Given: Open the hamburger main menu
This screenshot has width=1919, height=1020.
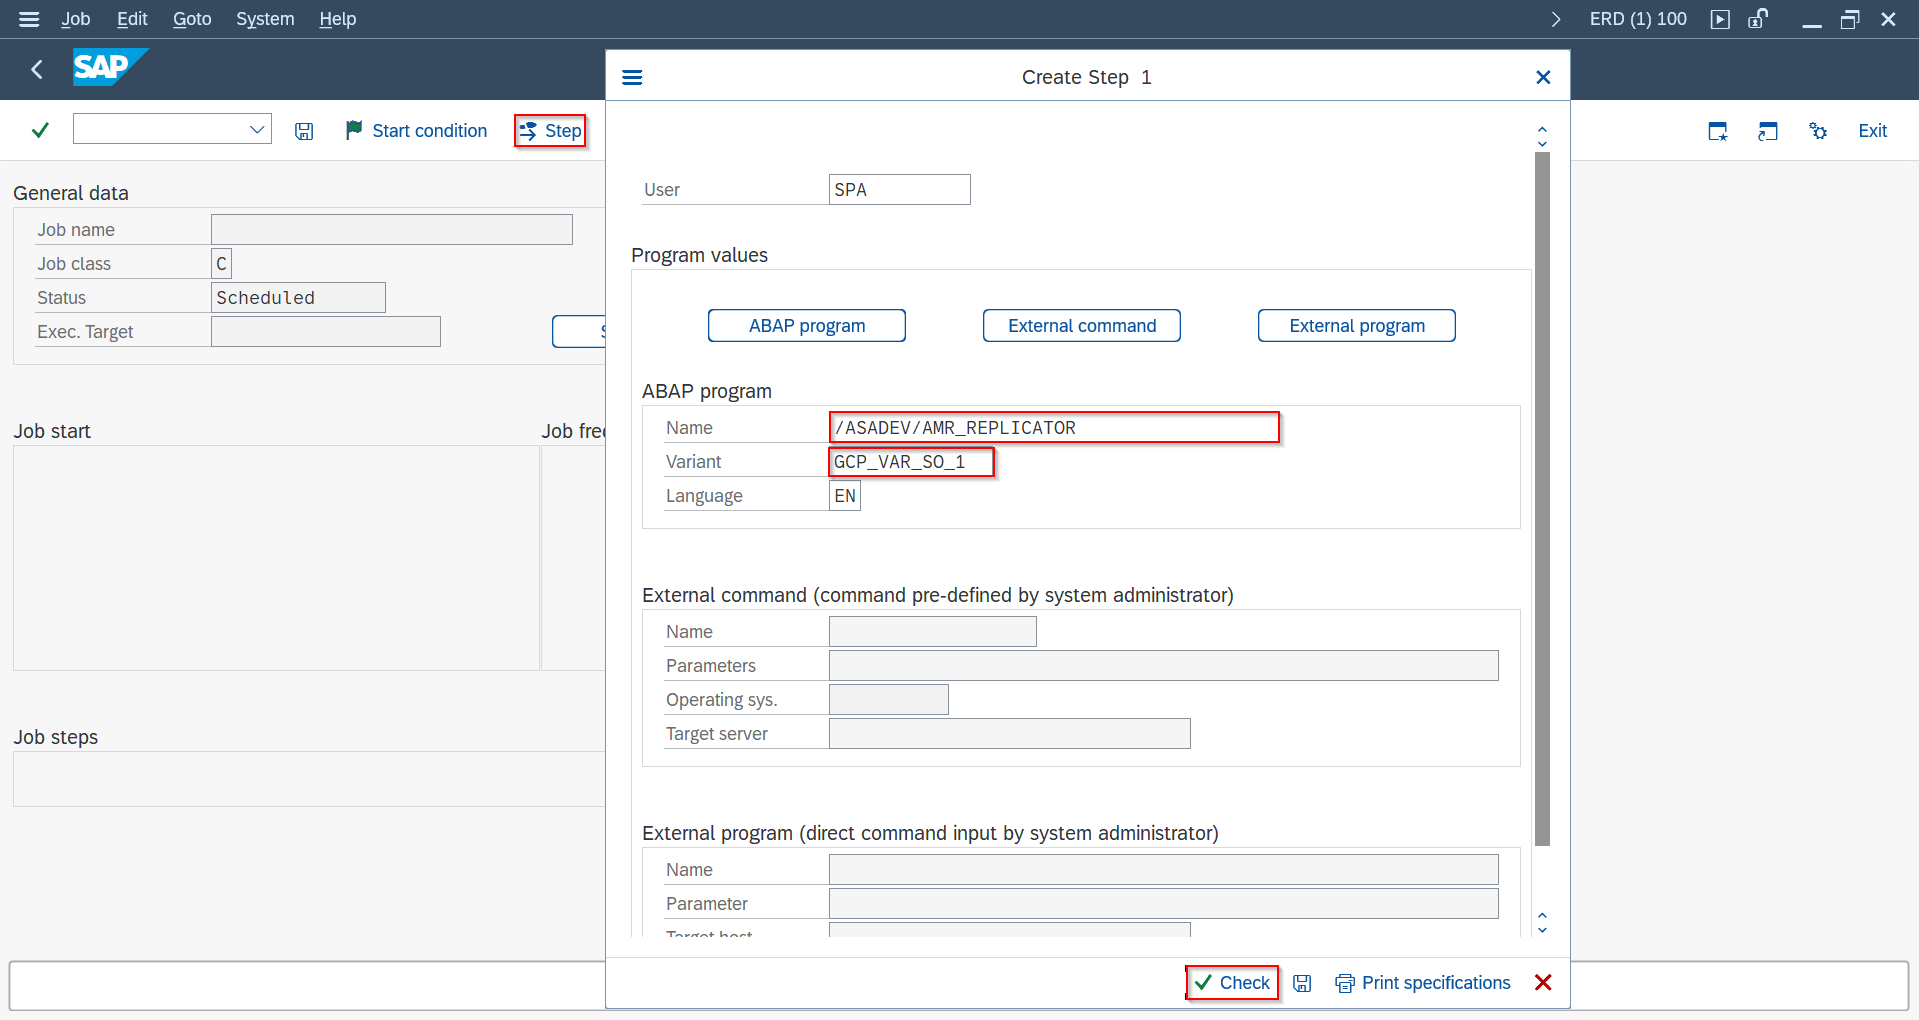Looking at the screenshot, I should pos(29,19).
